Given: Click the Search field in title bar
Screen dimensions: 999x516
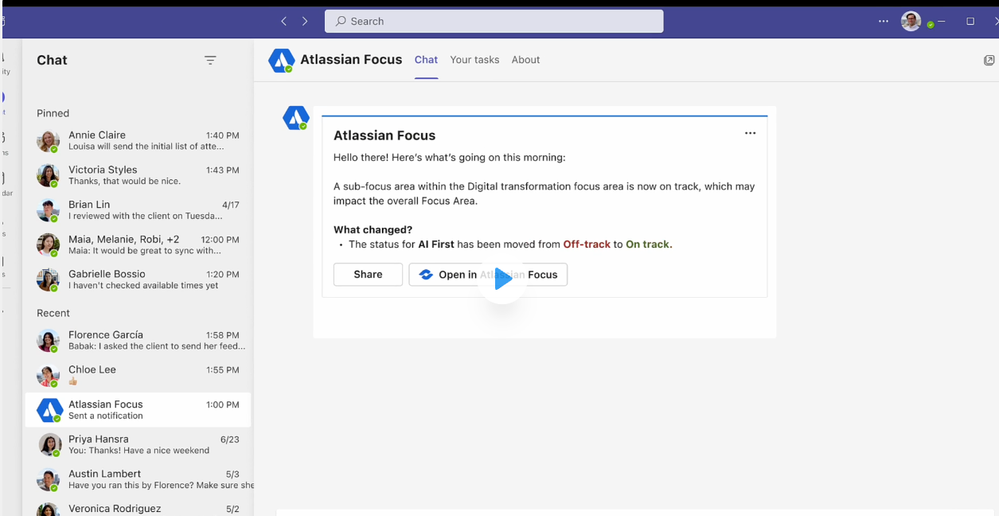Looking at the screenshot, I should [x=494, y=21].
